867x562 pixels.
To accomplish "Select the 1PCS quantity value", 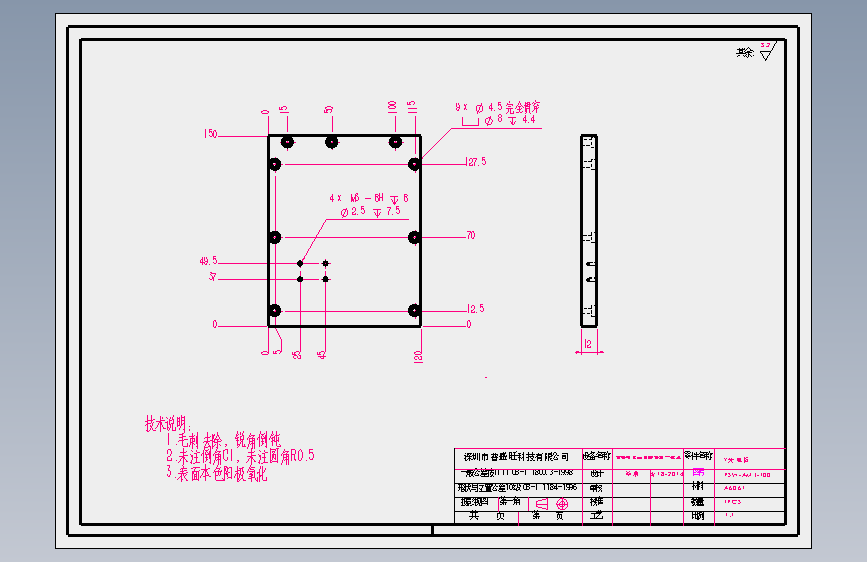I will 732,502.
